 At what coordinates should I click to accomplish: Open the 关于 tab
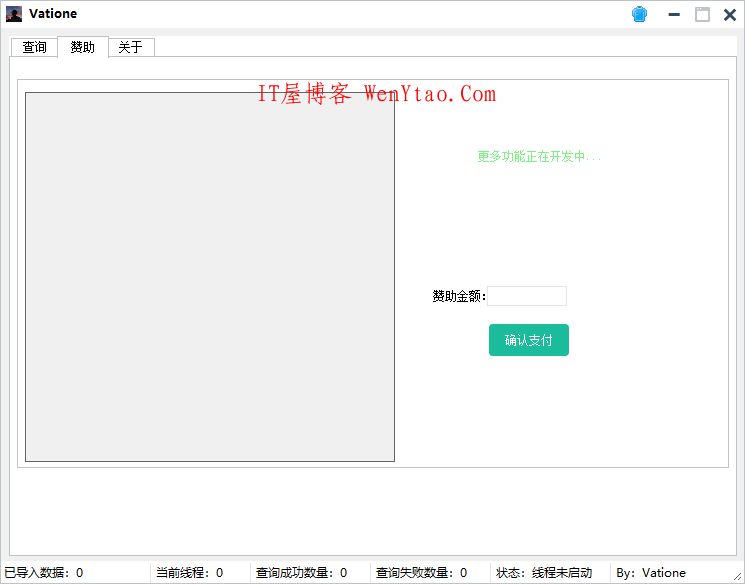(x=131, y=47)
